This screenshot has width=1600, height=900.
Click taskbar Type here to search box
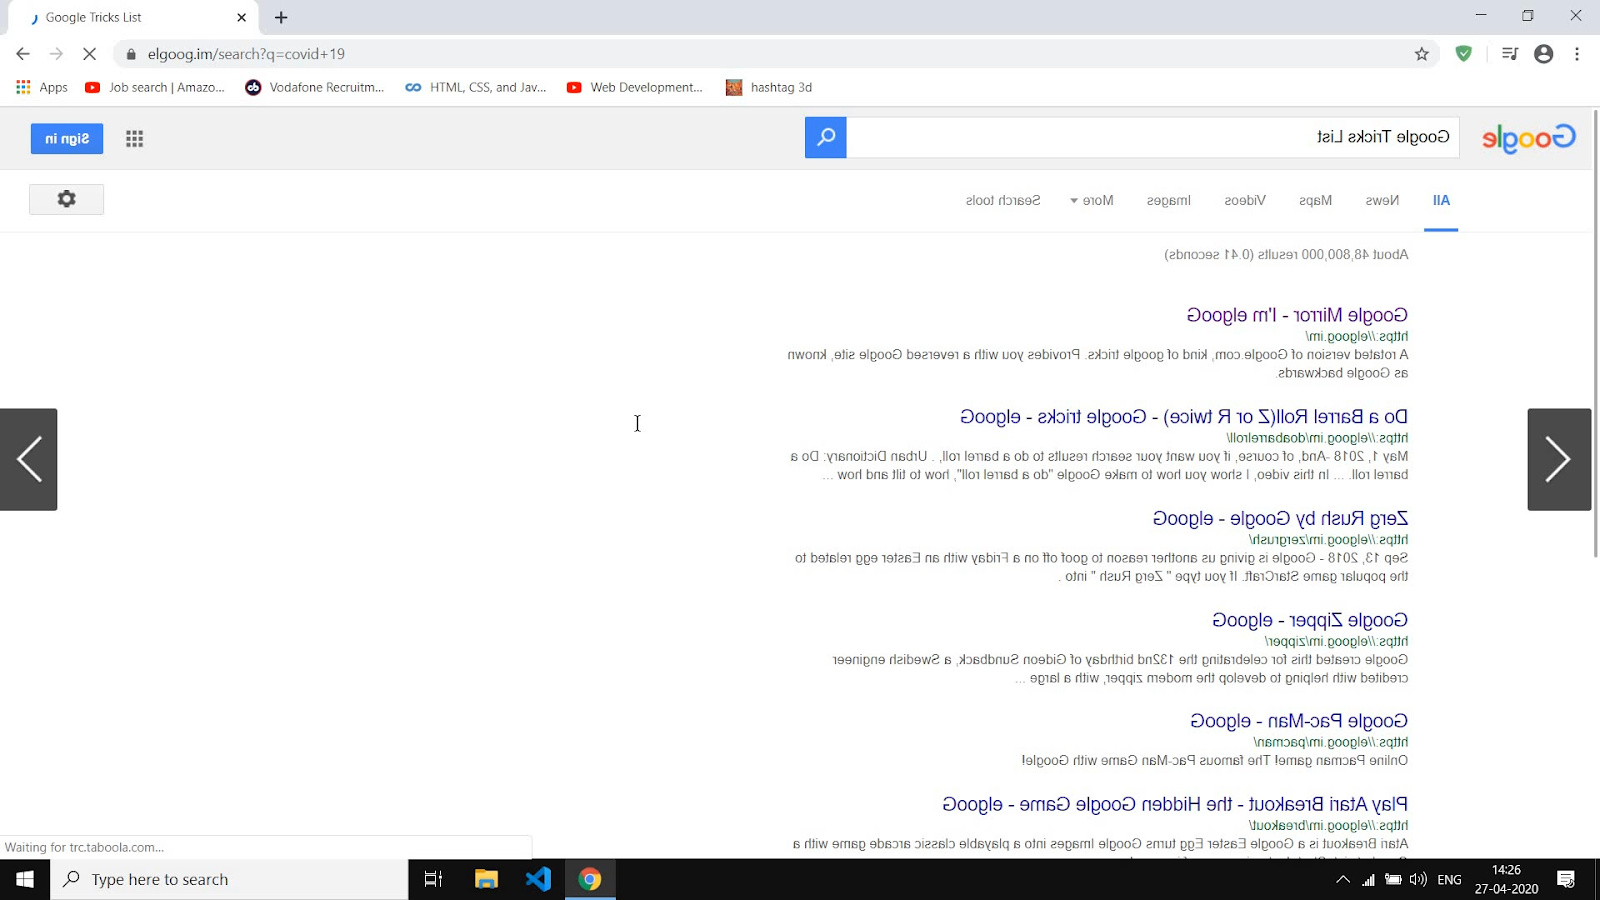tap(229, 879)
